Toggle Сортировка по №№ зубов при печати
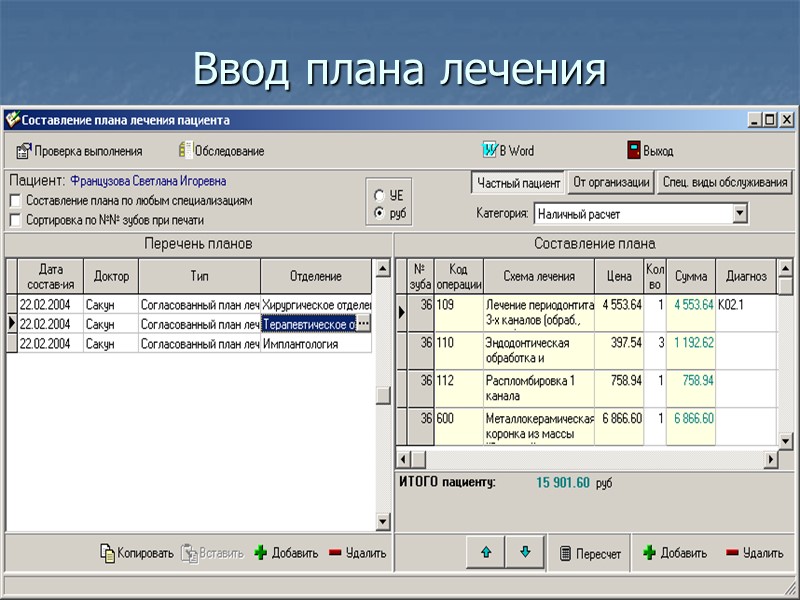 [16, 220]
